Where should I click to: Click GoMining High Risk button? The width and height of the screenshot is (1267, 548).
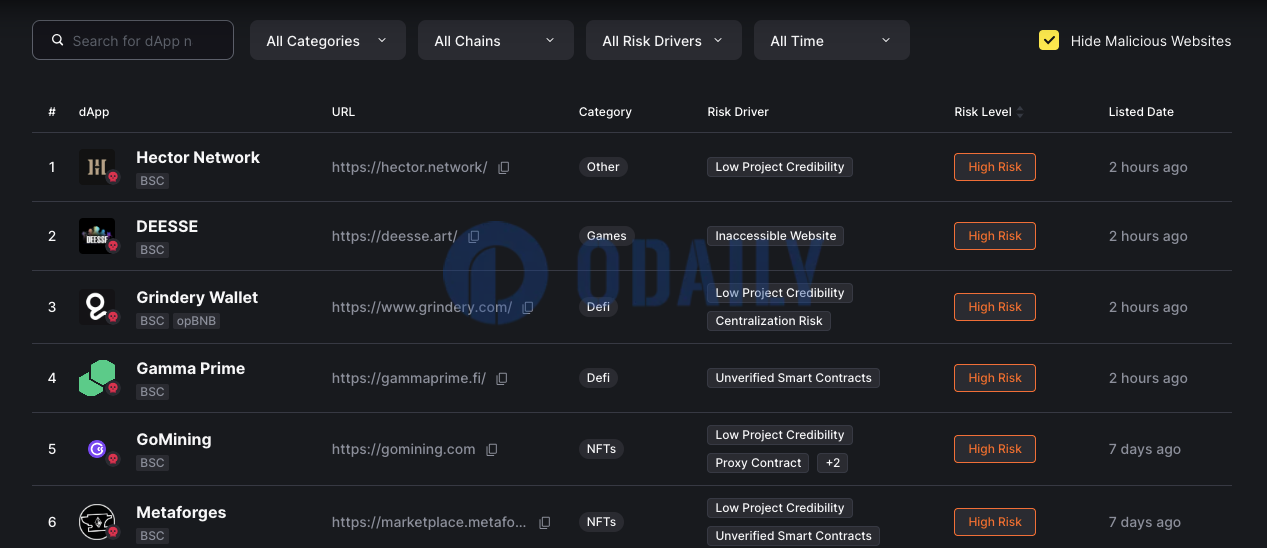(x=995, y=449)
